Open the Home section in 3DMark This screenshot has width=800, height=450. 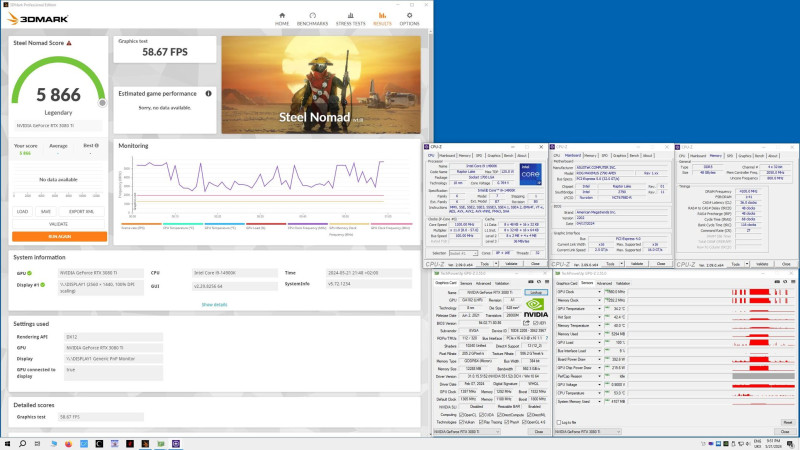point(282,19)
